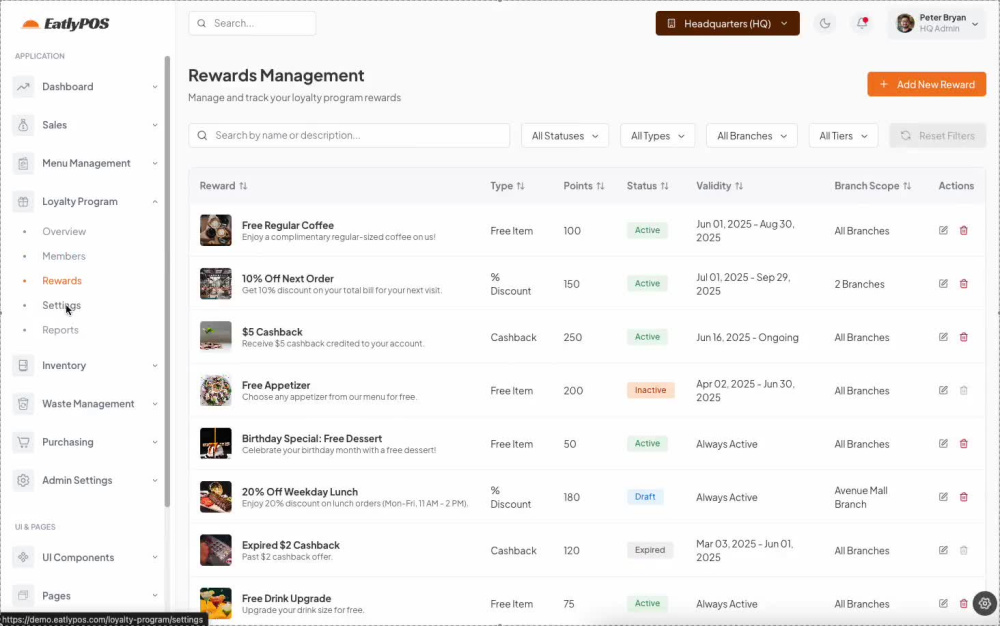Open the floating settings gear button
This screenshot has height=626, width=1000.
point(985,603)
